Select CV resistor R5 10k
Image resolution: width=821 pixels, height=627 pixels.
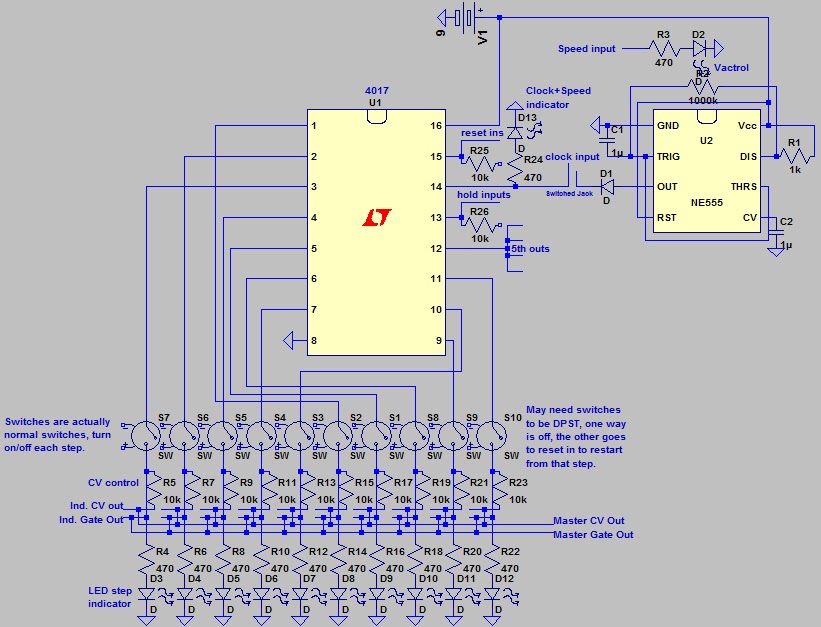[154, 490]
